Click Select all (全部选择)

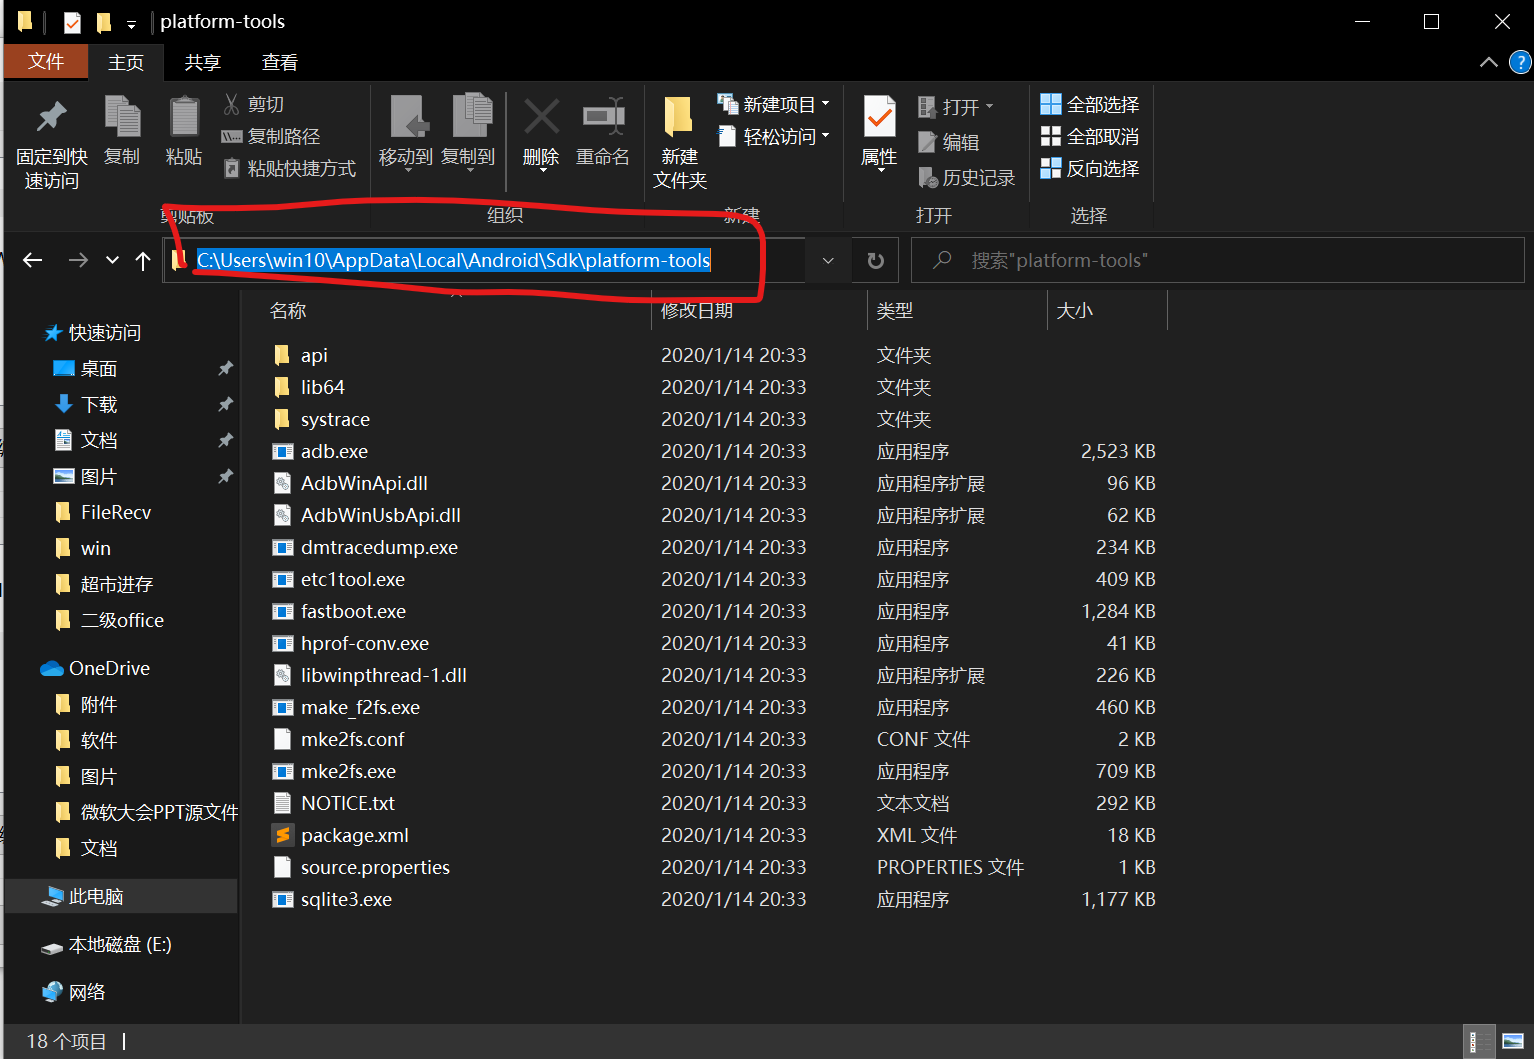1090,104
